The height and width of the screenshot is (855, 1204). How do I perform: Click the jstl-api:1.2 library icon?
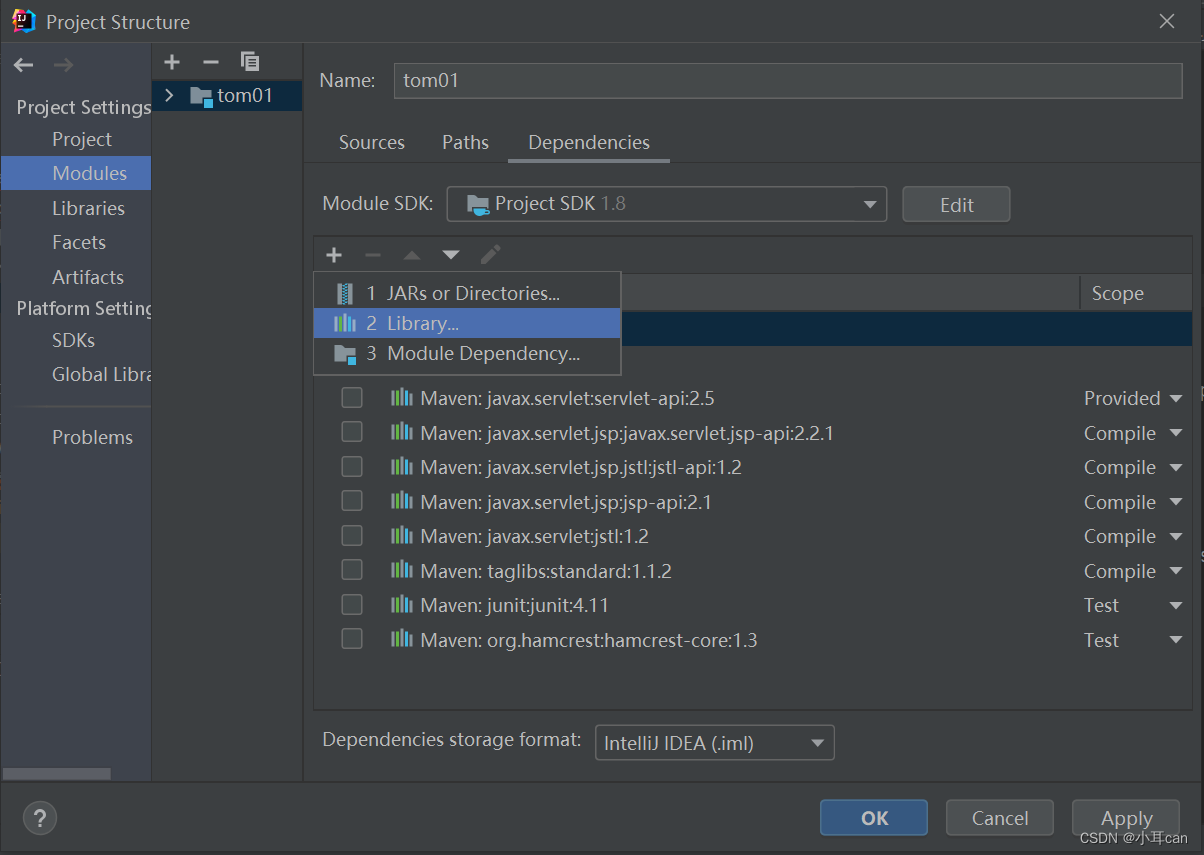coord(402,467)
